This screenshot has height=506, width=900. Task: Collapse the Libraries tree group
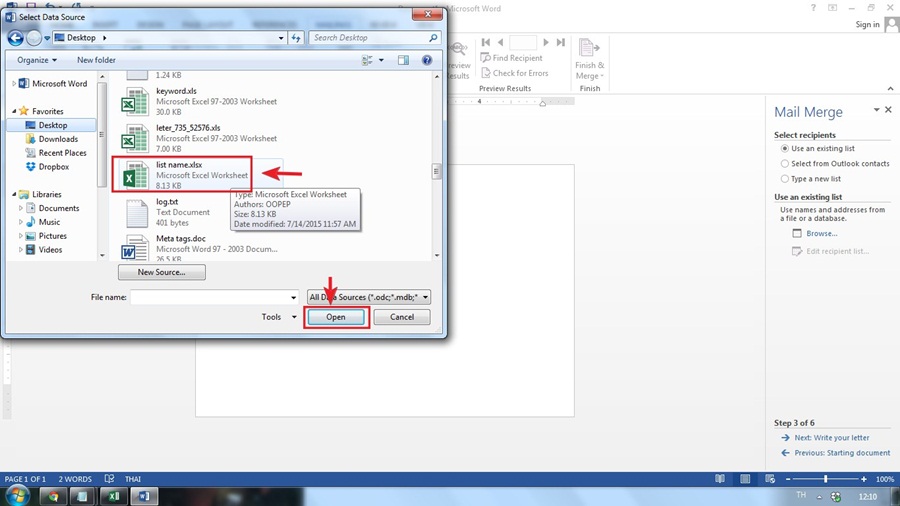(x=14, y=194)
